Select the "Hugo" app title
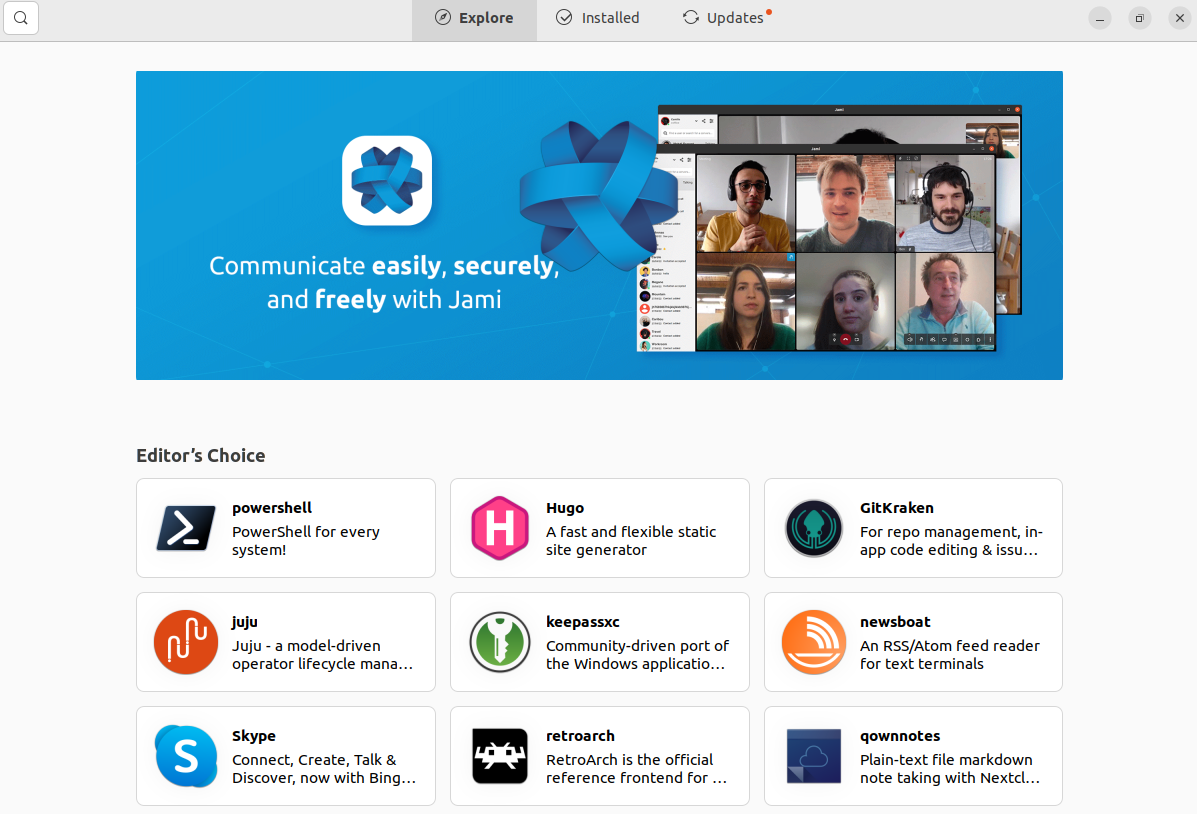 [x=565, y=508]
